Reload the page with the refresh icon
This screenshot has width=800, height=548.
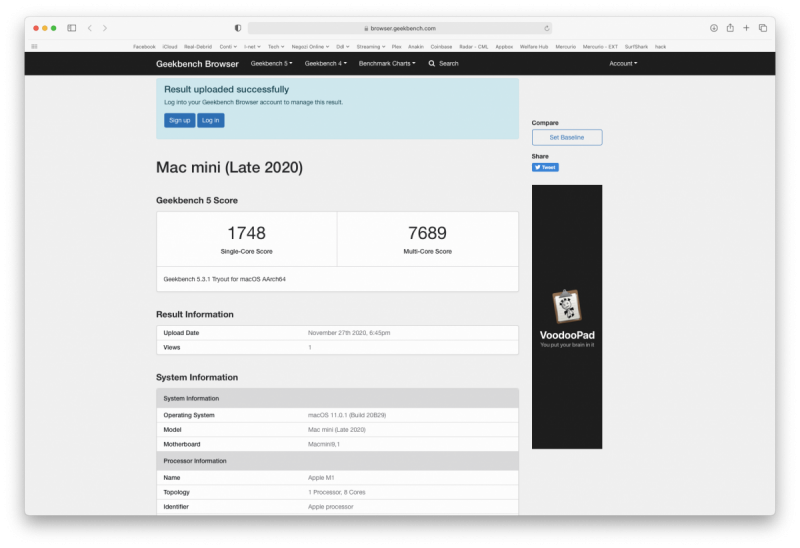(x=546, y=28)
